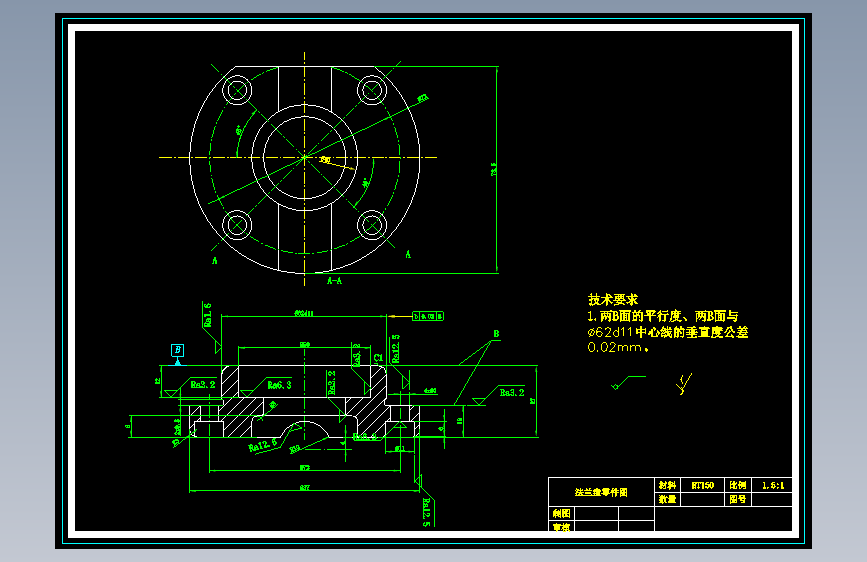This screenshot has height=562, width=867.
Task: Click the C1 chamfer annotation
Action: [378, 358]
